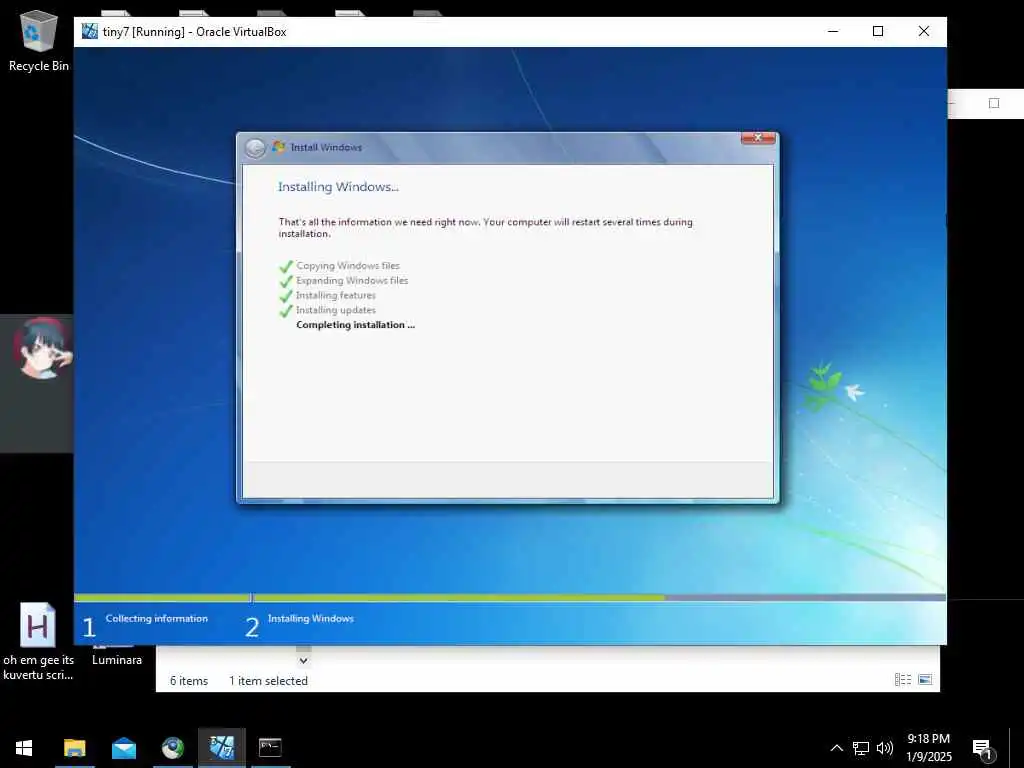Screen dimensions: 1024x768
Task: Maximize the background window behind VirtualBox
Action: tap(994, 103)
